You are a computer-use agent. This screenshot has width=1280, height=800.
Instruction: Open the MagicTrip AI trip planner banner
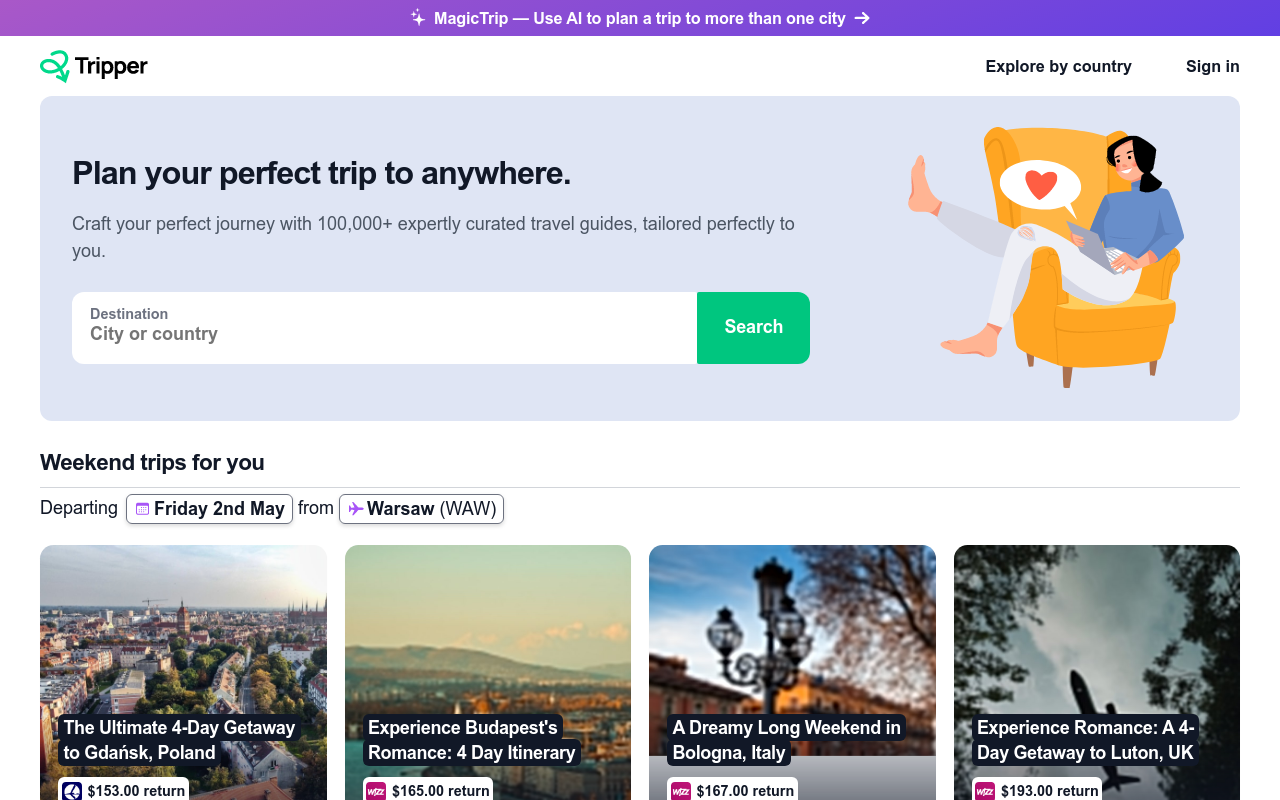[x=640, y=18]
